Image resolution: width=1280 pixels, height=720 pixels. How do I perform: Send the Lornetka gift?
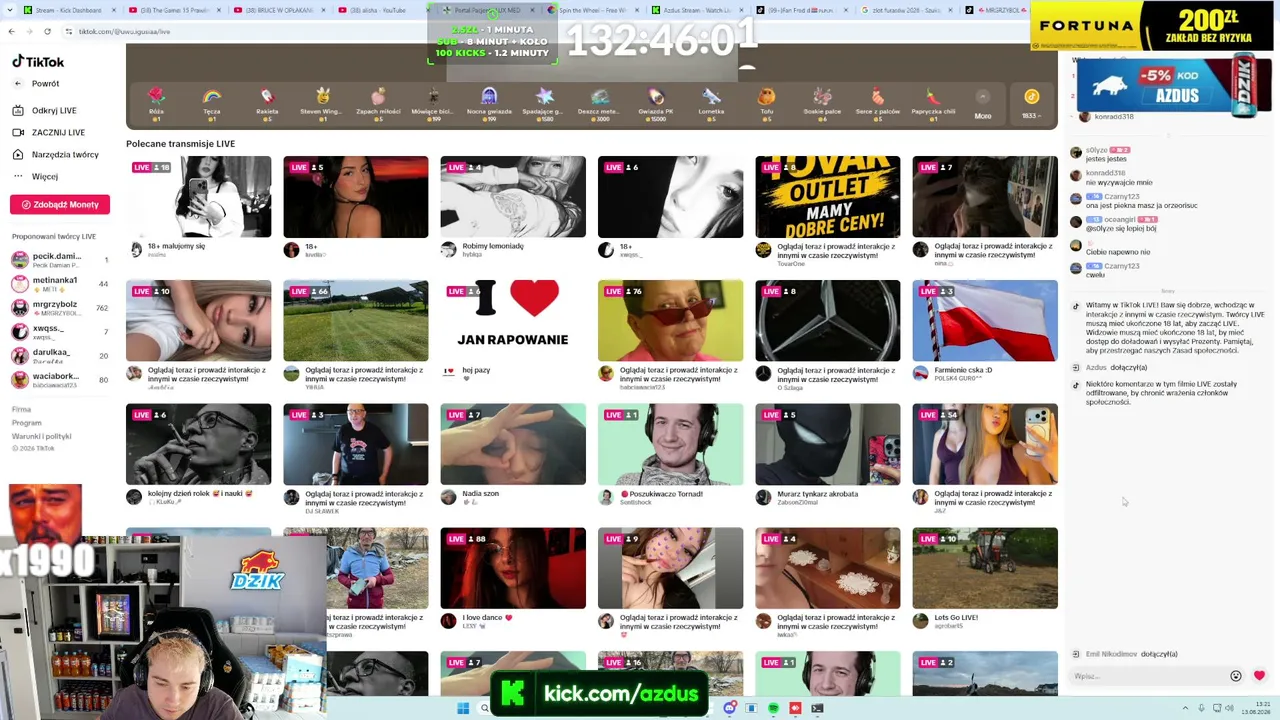tap(711, 103)
